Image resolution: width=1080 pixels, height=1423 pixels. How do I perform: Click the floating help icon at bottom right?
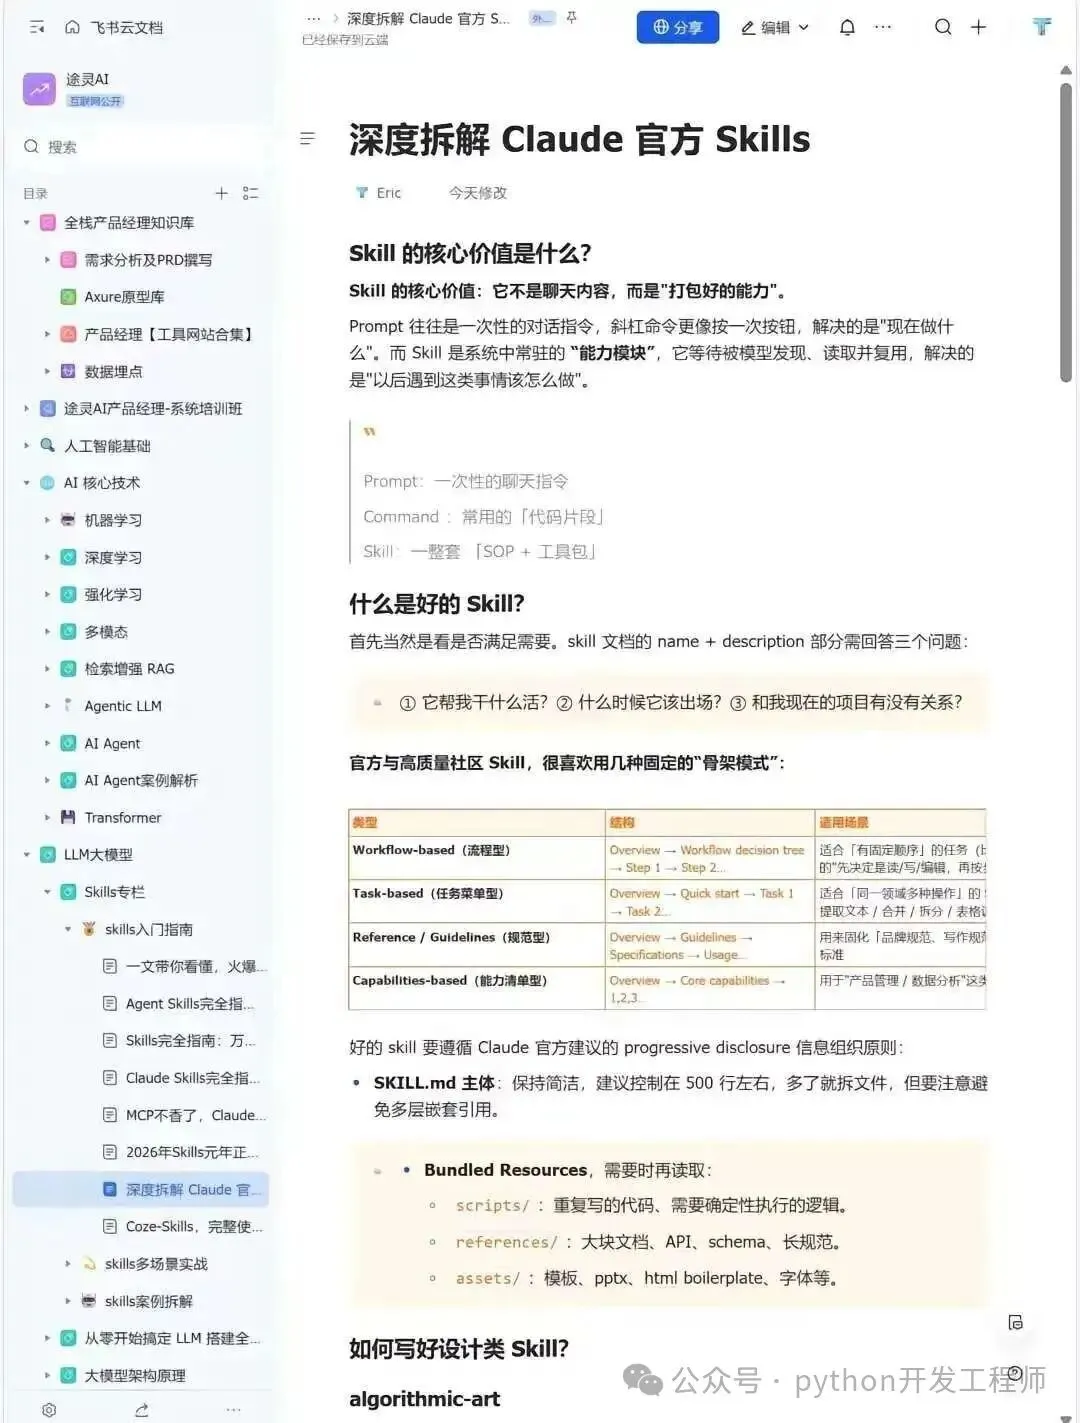(x=1016, y=1374)
